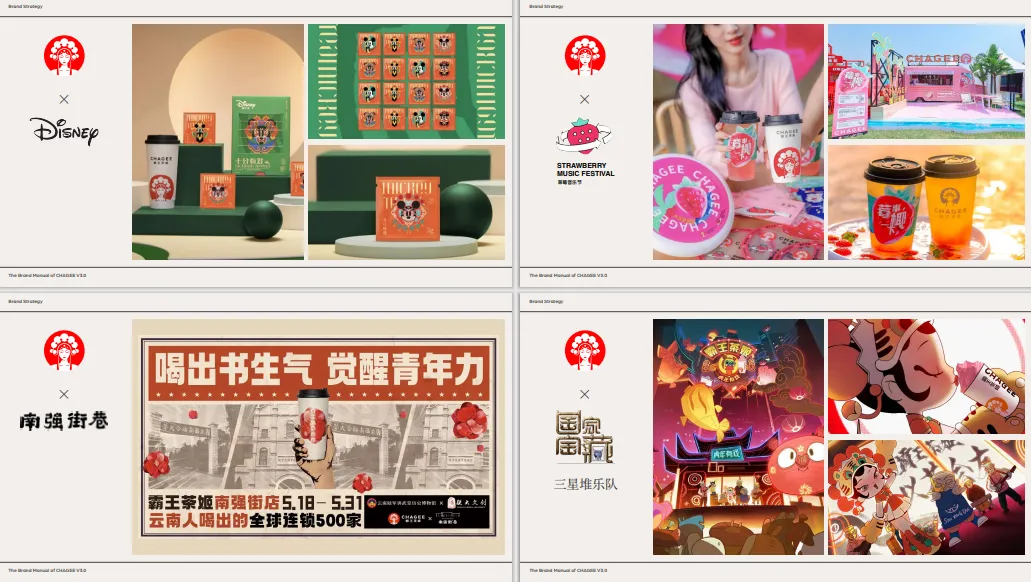The image size is (1031, 582).
Task: Click the poster line 云南人喝出的全球连锁500家
Action: click(254, 521)
